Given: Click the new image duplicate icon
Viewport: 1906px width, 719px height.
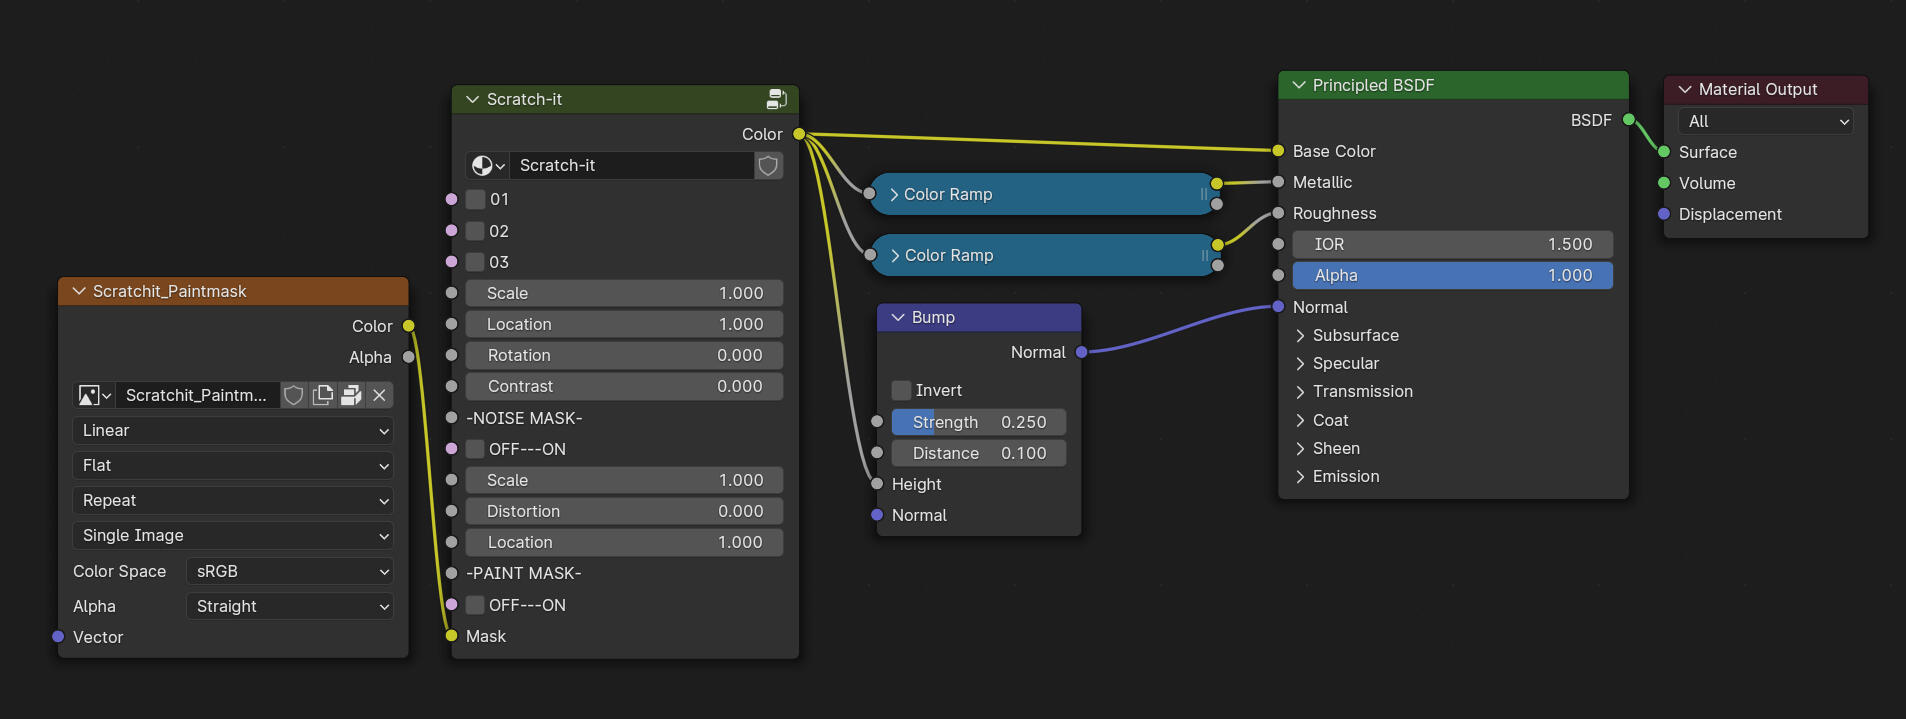Looking at the screenshot, I should click(x=323, y=396).
